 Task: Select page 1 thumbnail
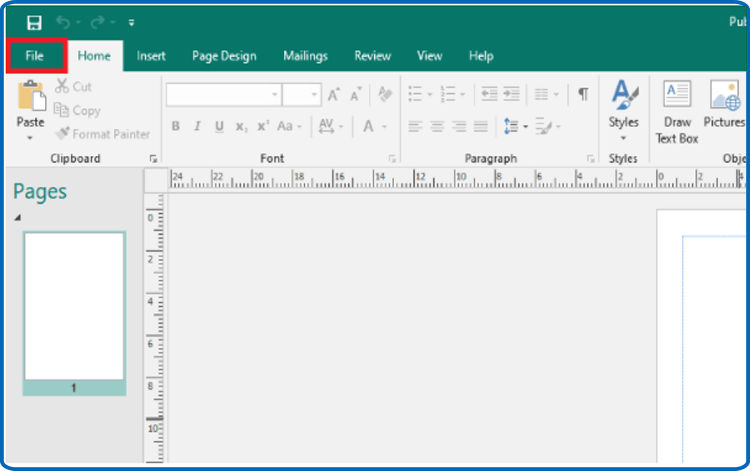[x=74, y=313]
